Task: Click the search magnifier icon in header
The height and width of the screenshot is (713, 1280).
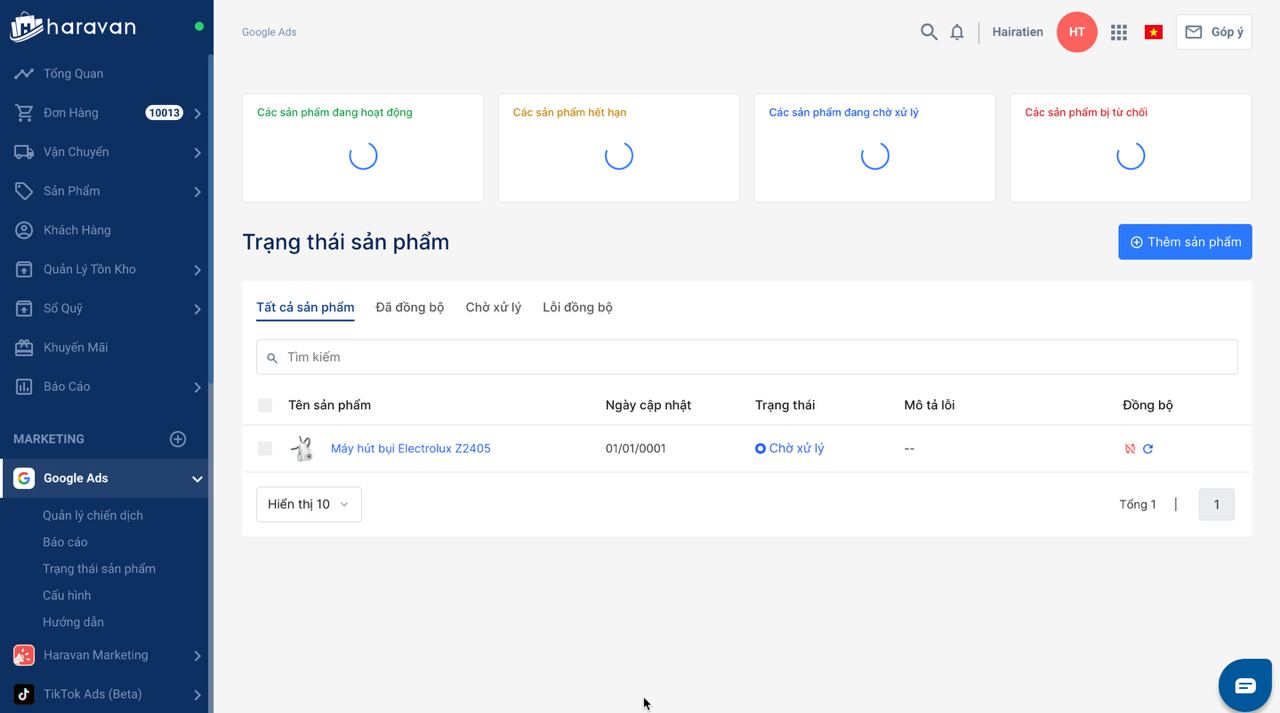Action: (928, 32)
